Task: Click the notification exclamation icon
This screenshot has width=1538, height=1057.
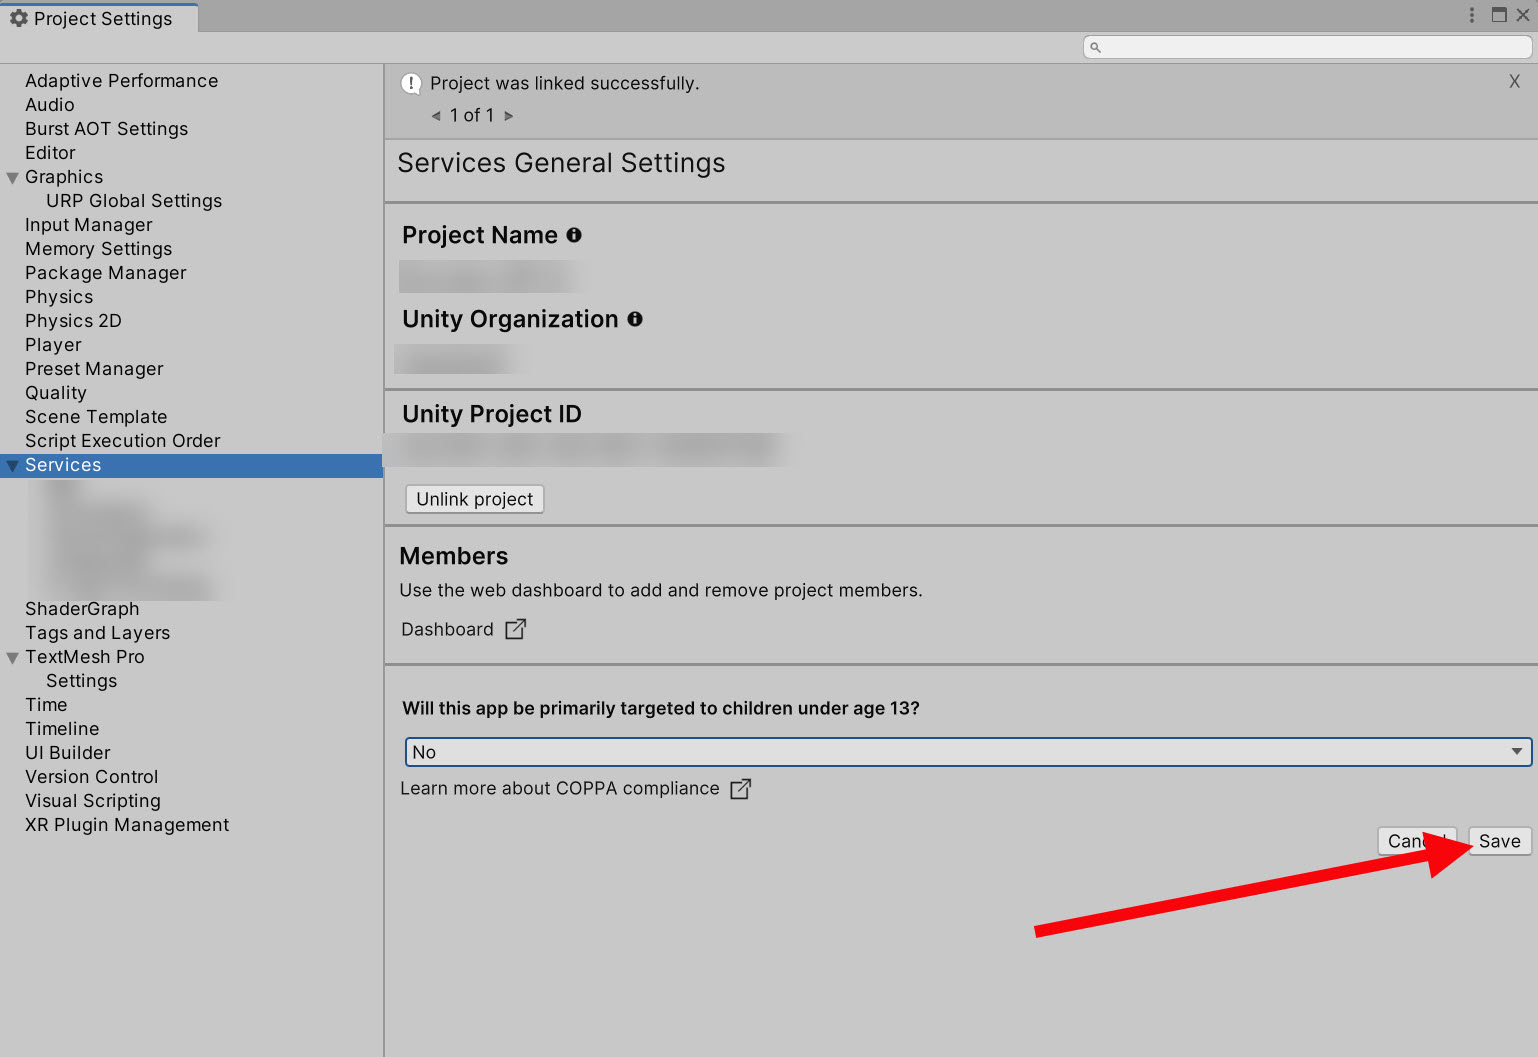Action: point(411,84)
